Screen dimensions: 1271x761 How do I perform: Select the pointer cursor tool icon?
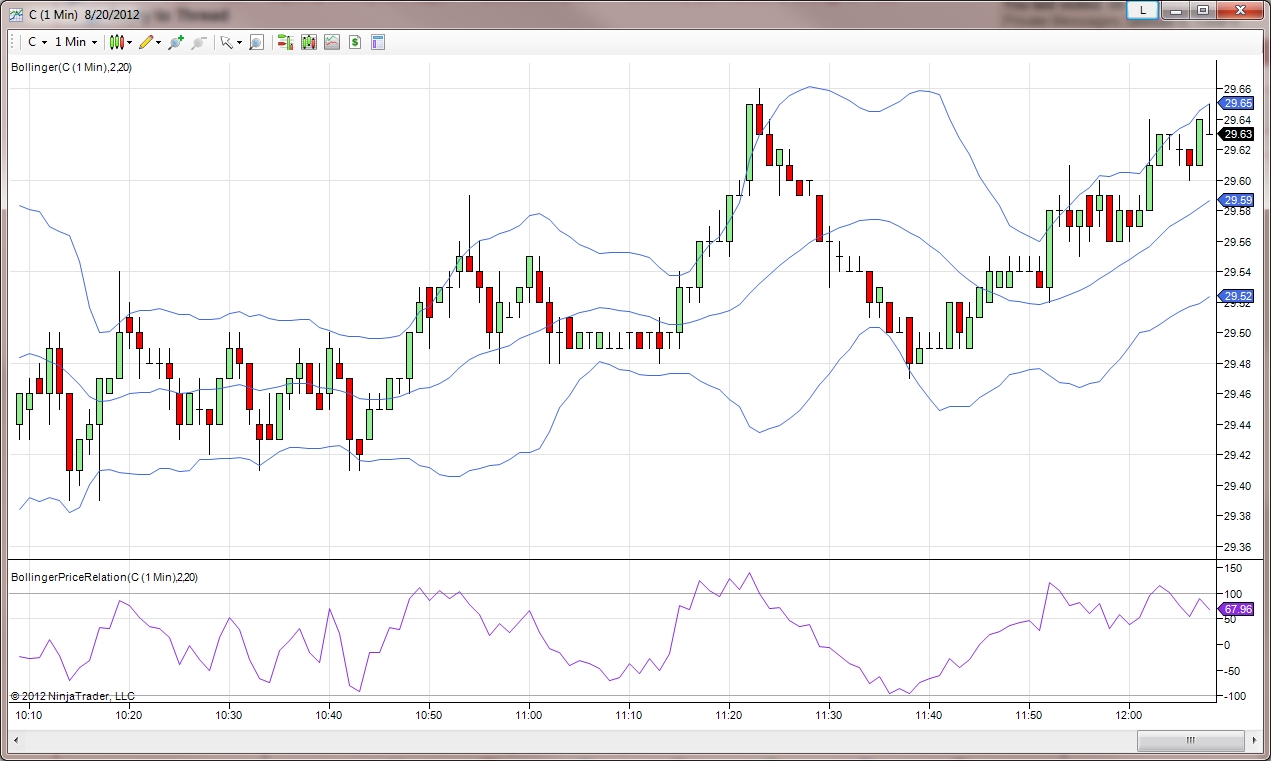click(x=227, y=42)
